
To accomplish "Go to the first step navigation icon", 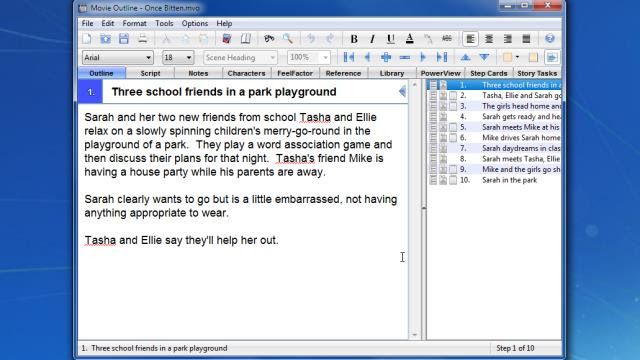I will click(x=349, y=57).
